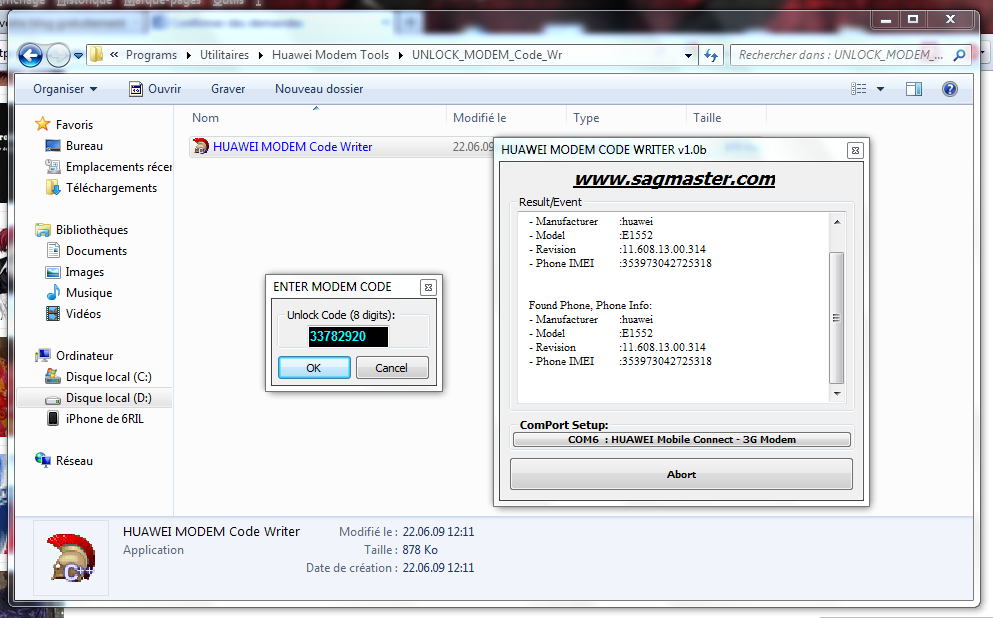Click OK in Enter Modem Code dialog
Screen dimensions: 993x618
click(x=314, y=368)
